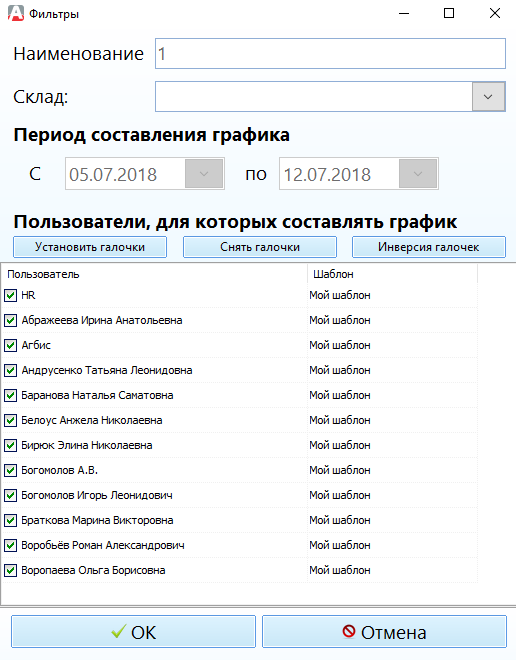Click Инверсия галочек button

pyautogui.click(x=428, y=247)
